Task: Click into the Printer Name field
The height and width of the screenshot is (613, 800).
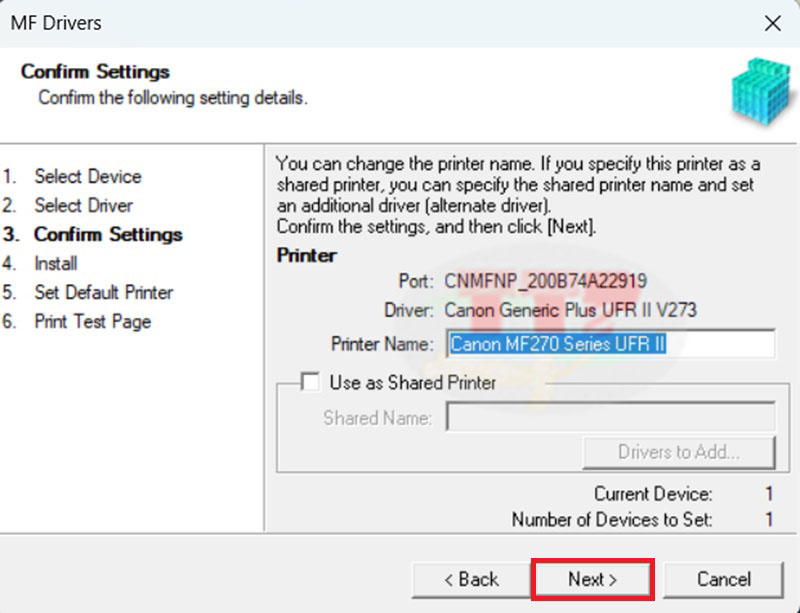Action: click(x=610, y=344)
